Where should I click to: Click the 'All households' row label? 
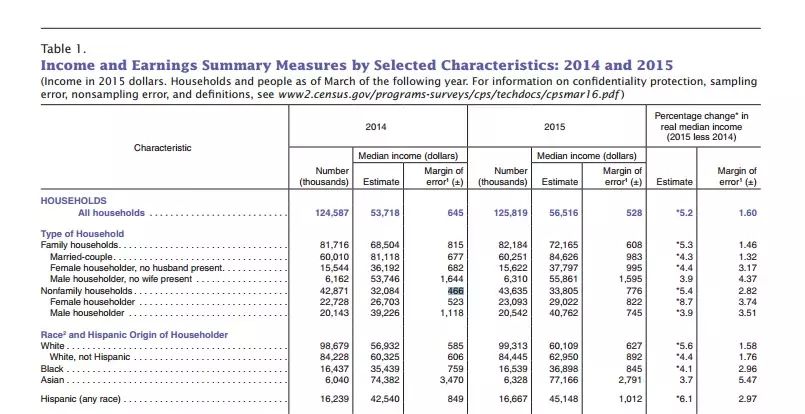tap(111, 213)
